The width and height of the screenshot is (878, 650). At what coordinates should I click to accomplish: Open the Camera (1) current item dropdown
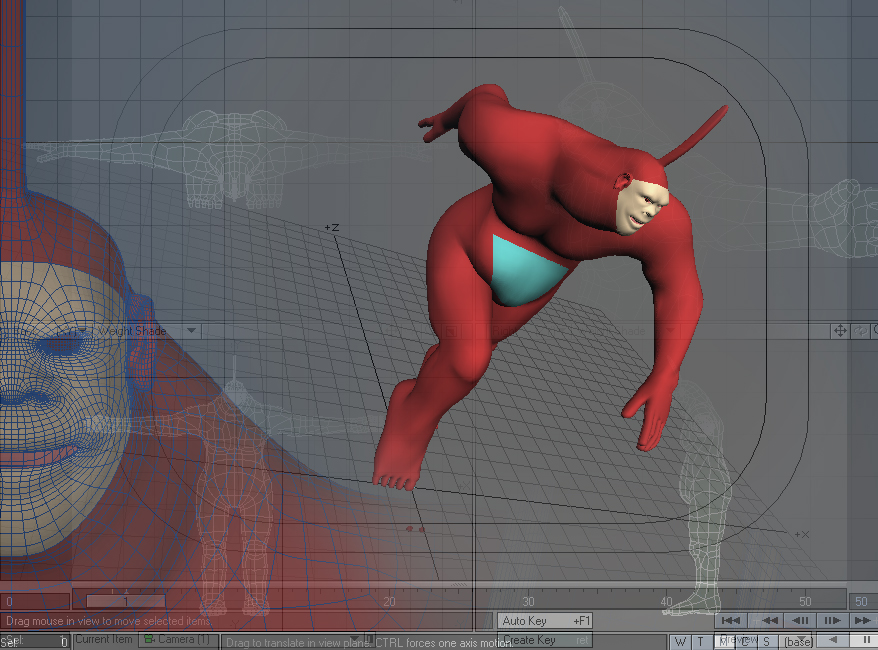178,639
